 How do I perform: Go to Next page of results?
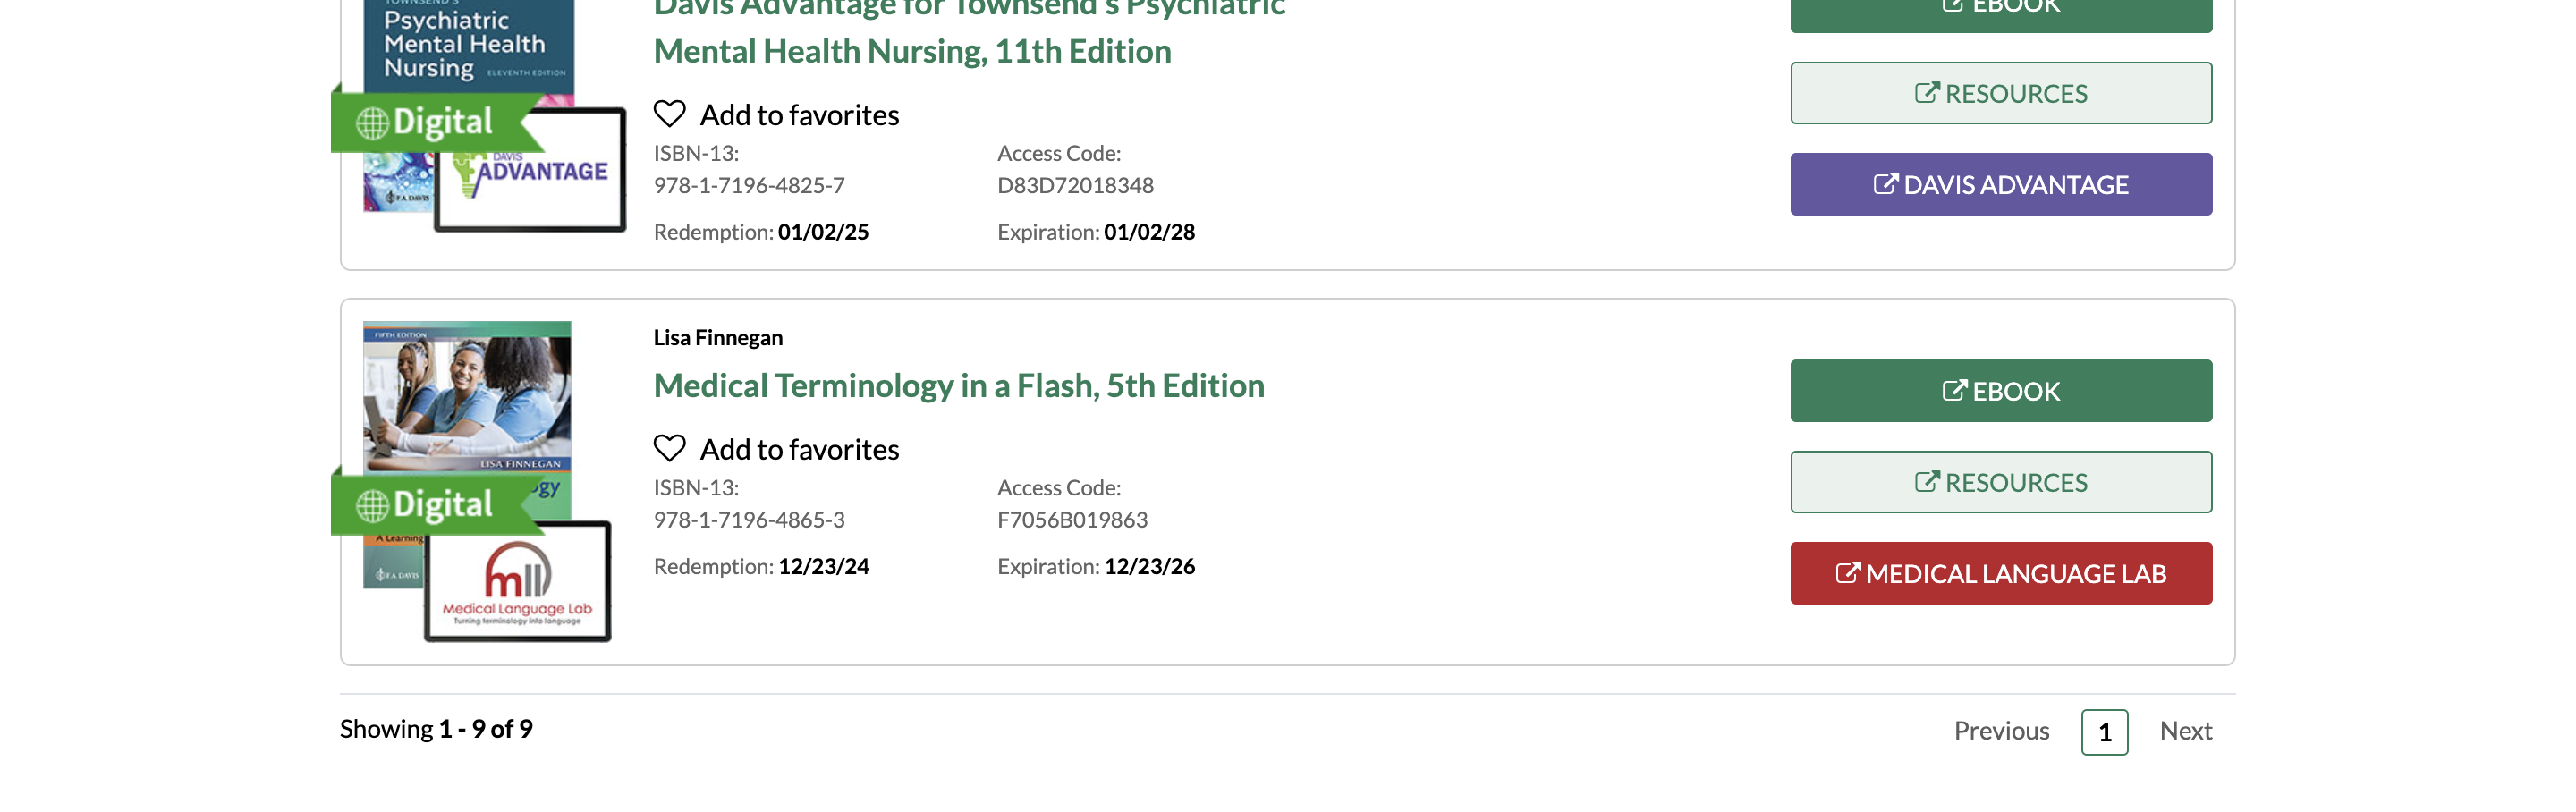pos(2185,731)
